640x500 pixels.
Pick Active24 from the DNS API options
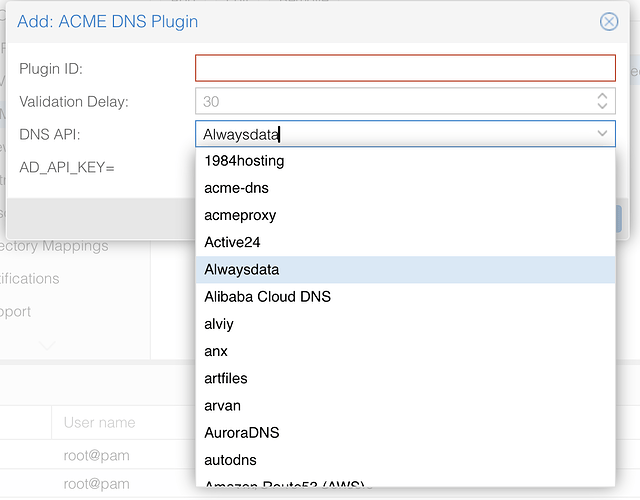point(405,242)
